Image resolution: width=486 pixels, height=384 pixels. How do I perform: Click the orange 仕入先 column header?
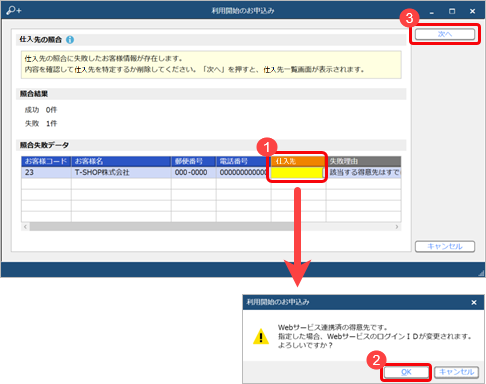tap(298, 161)
